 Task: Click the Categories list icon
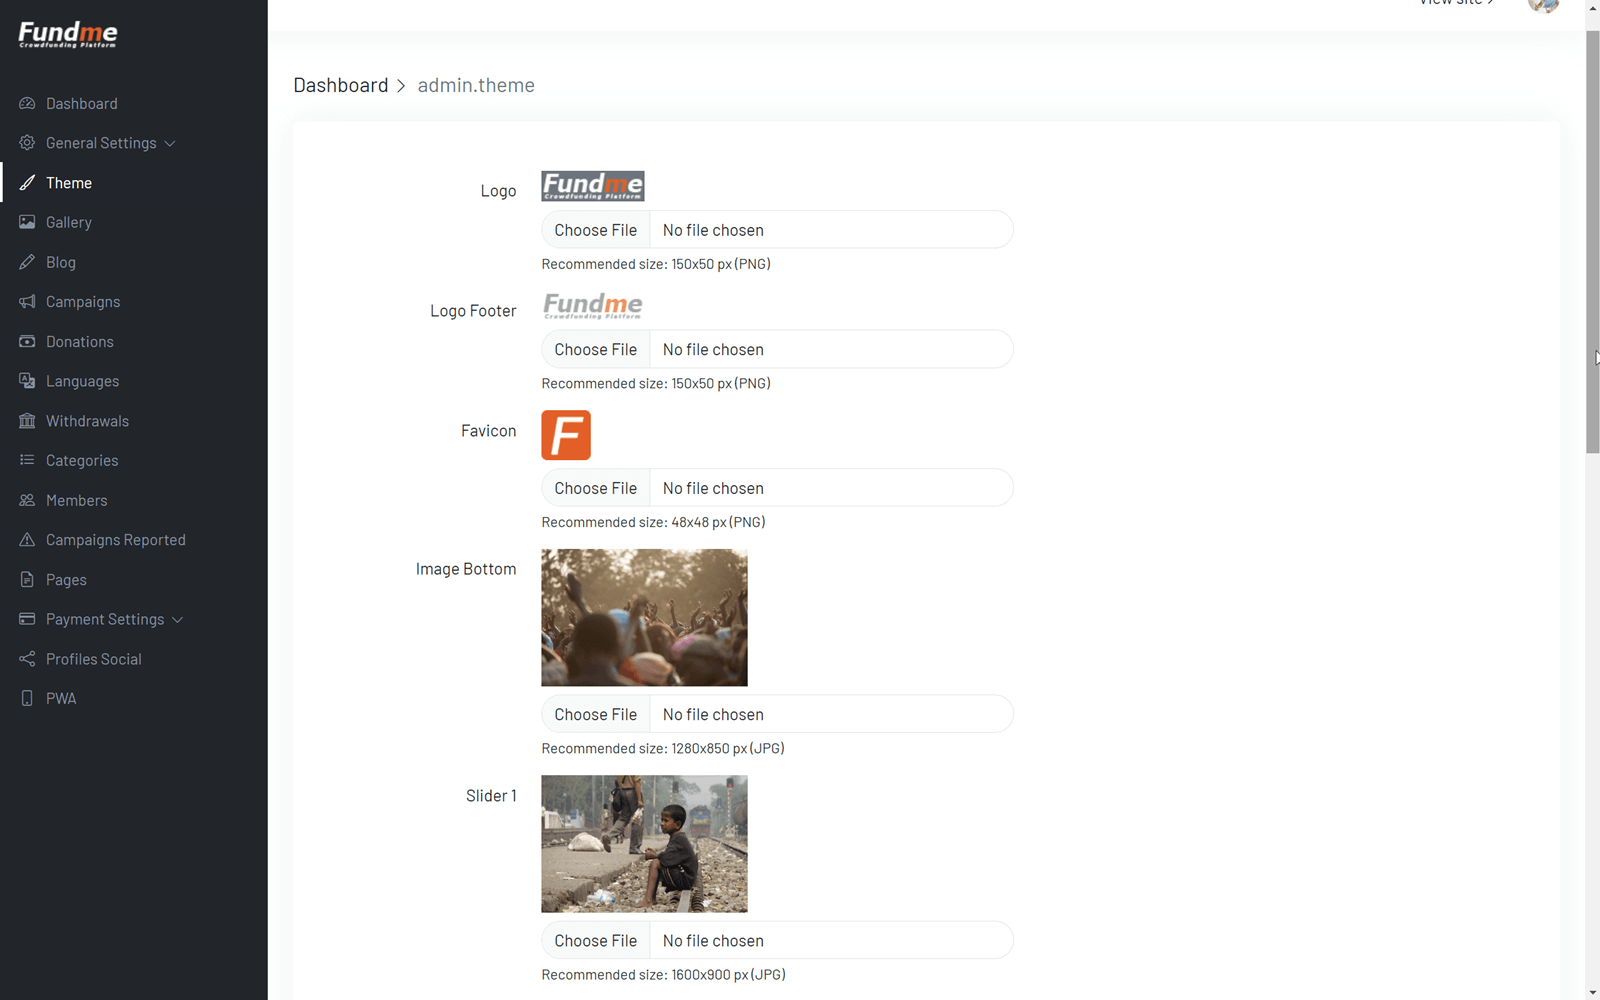coord(27,460)
